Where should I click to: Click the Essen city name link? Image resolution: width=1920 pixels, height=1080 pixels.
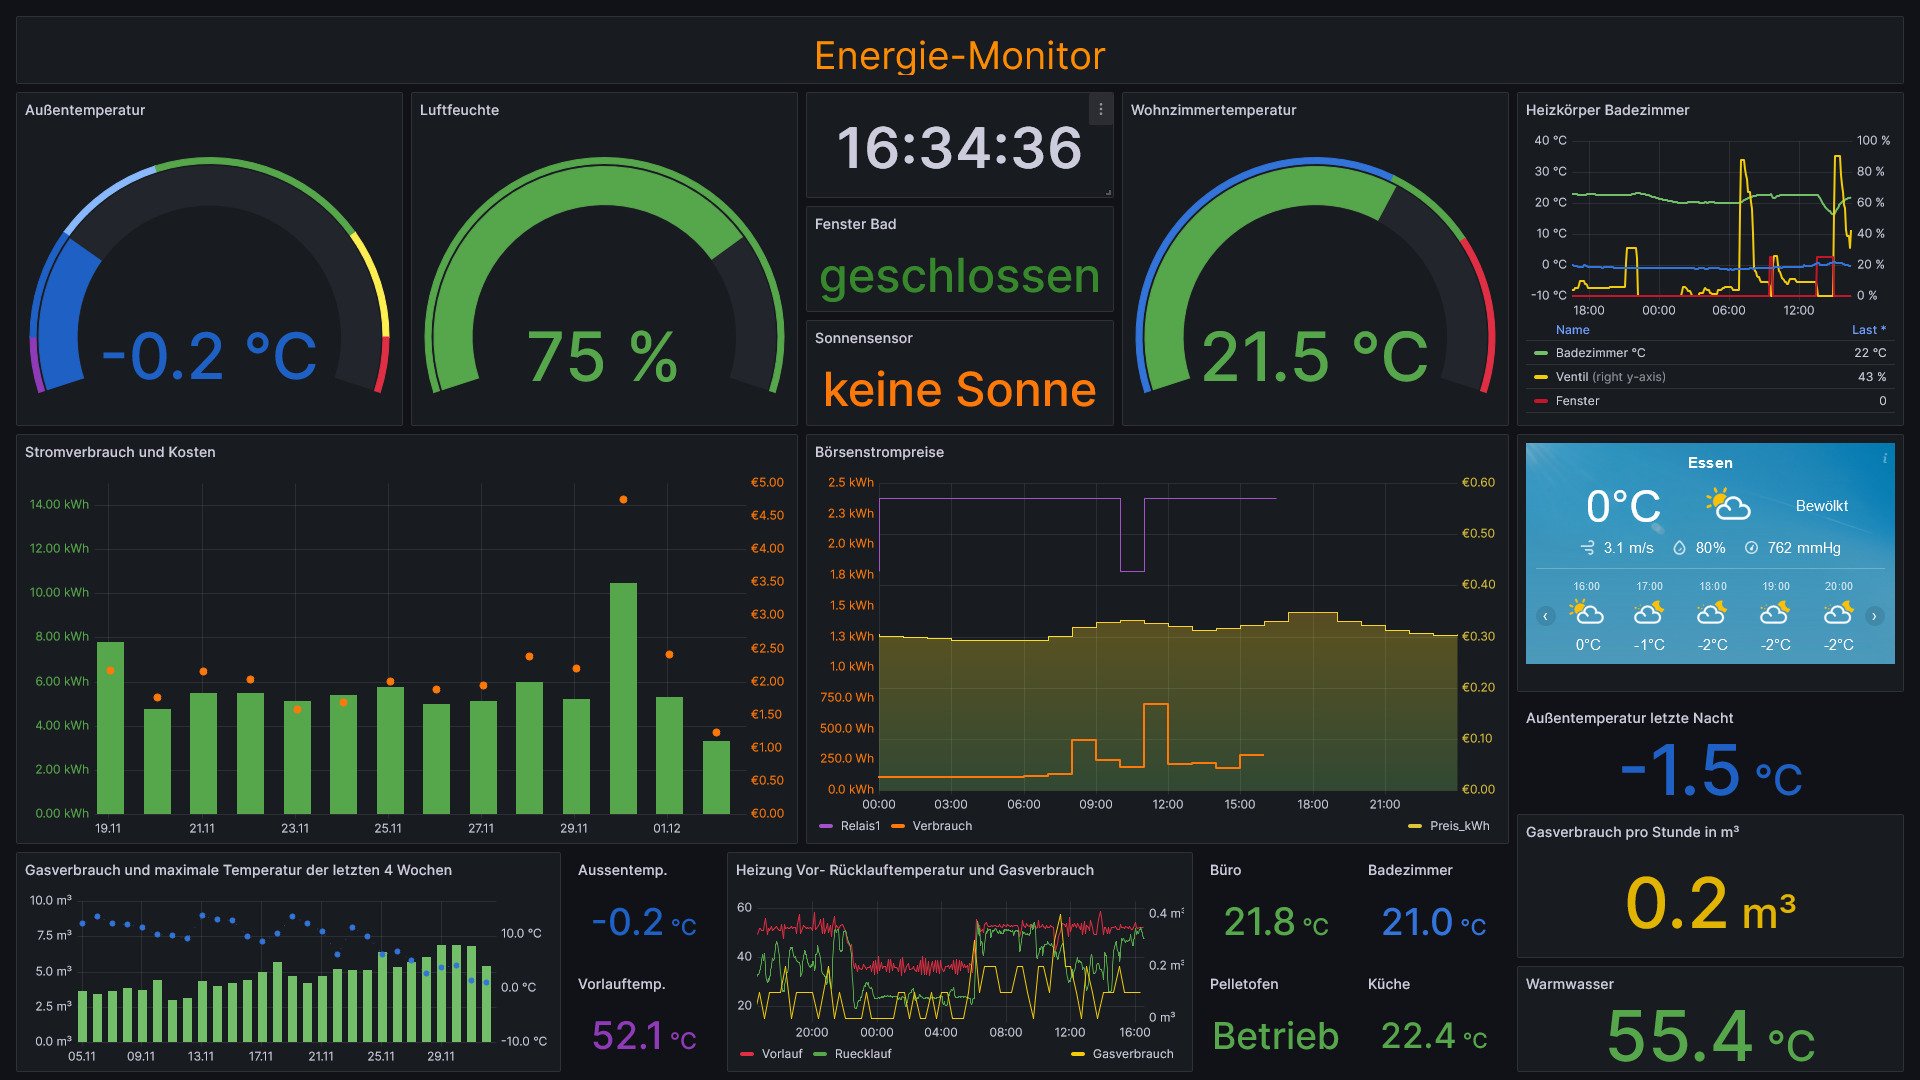1710,463
